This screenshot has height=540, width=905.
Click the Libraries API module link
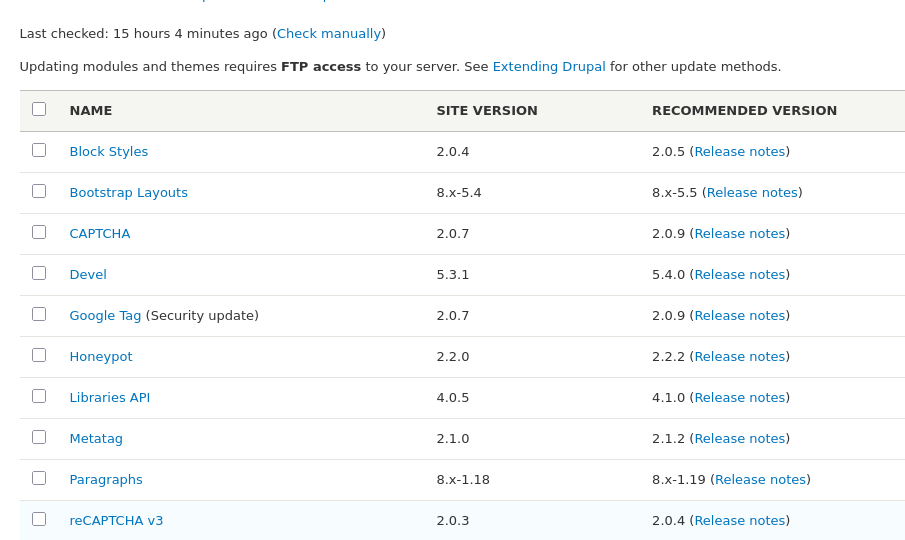coord(109,397)
